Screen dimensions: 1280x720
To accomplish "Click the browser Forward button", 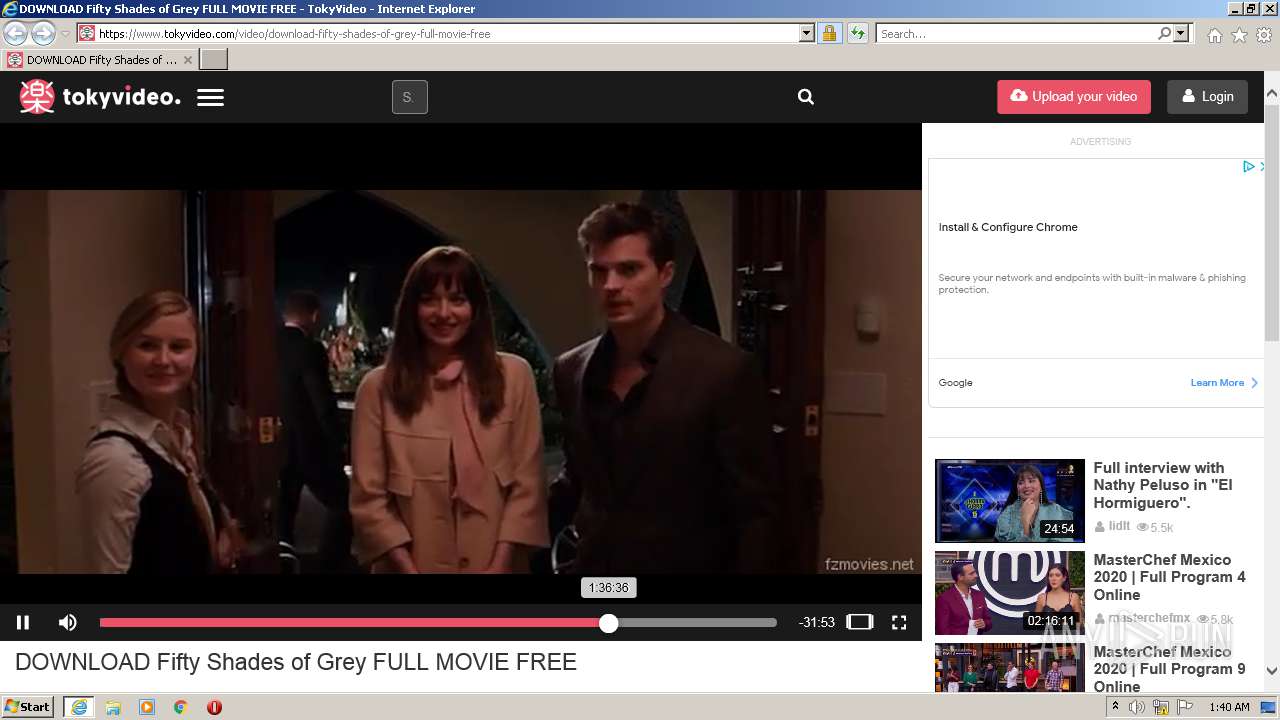I will click(x=43, y=33).
